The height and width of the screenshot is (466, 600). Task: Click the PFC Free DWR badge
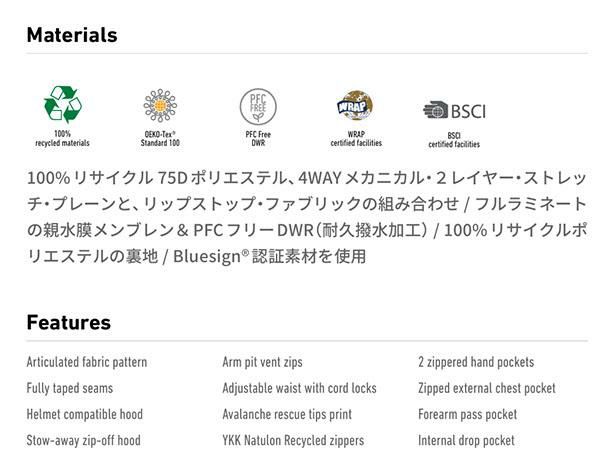click(257, 106)
